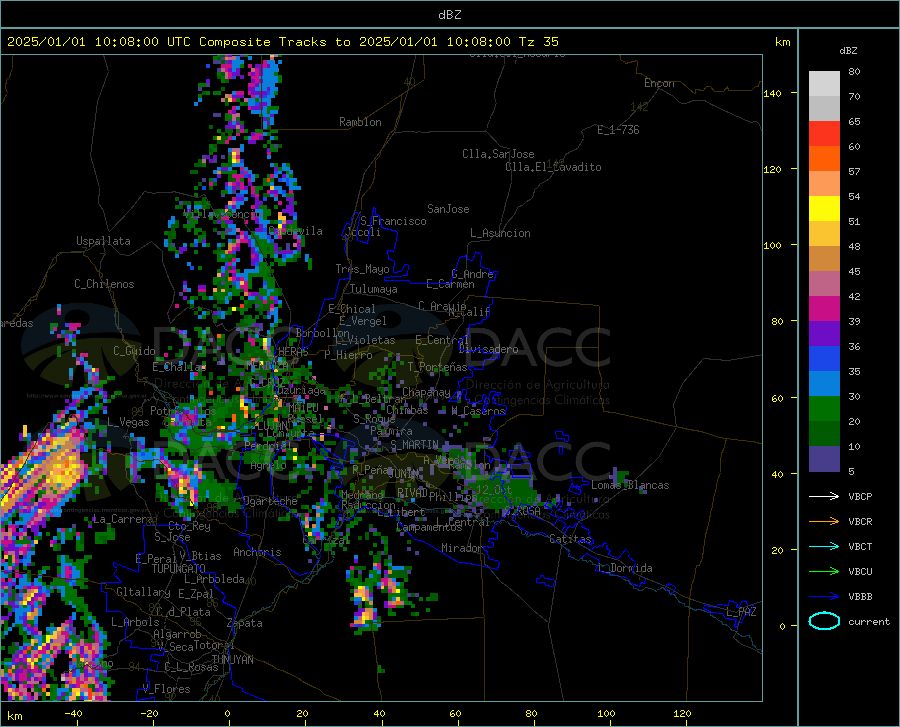Select the yellow 54 dBZ color swatch
Viewport: 900px width, 727px height.
(824, 209)
